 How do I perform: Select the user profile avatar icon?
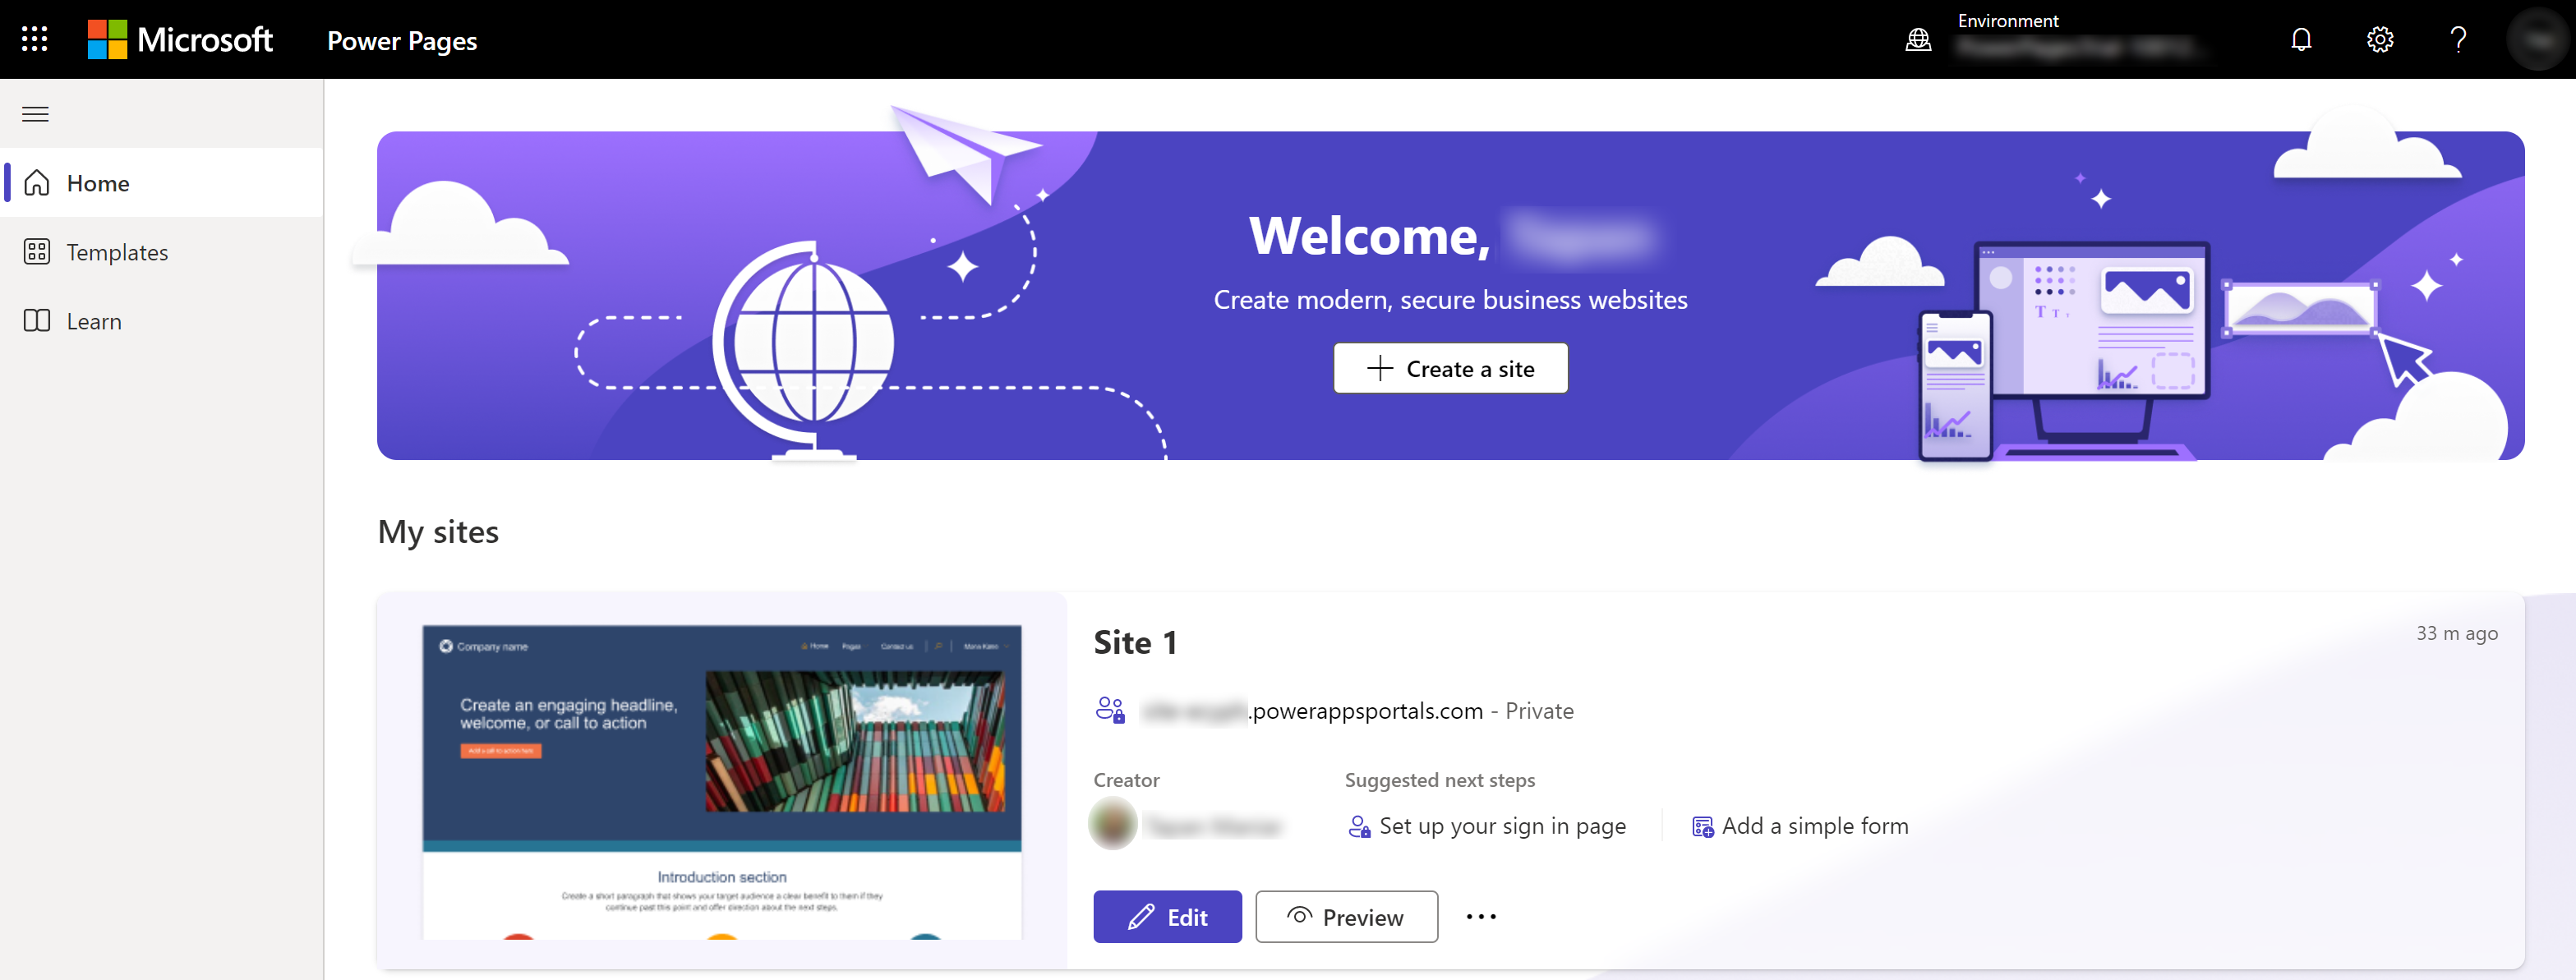point(2535,39)
